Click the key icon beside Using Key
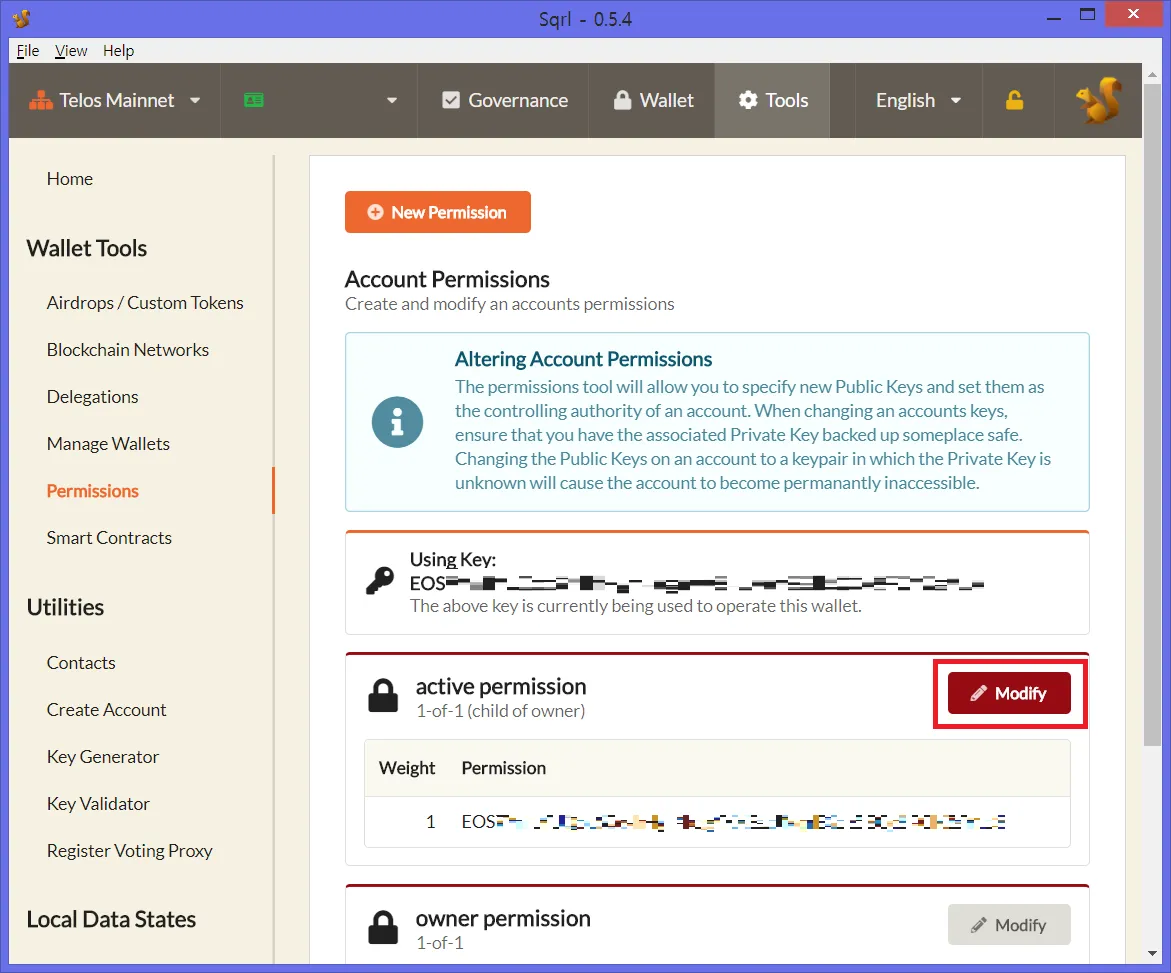1171x973 pixels. pos(380,580)
